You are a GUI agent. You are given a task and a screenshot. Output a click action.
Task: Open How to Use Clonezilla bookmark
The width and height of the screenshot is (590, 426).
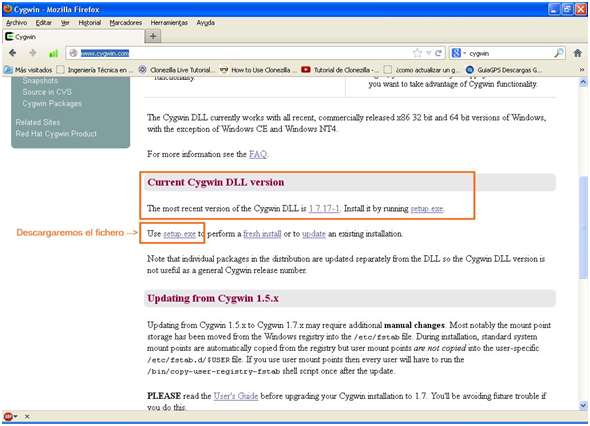click(258, 70)
